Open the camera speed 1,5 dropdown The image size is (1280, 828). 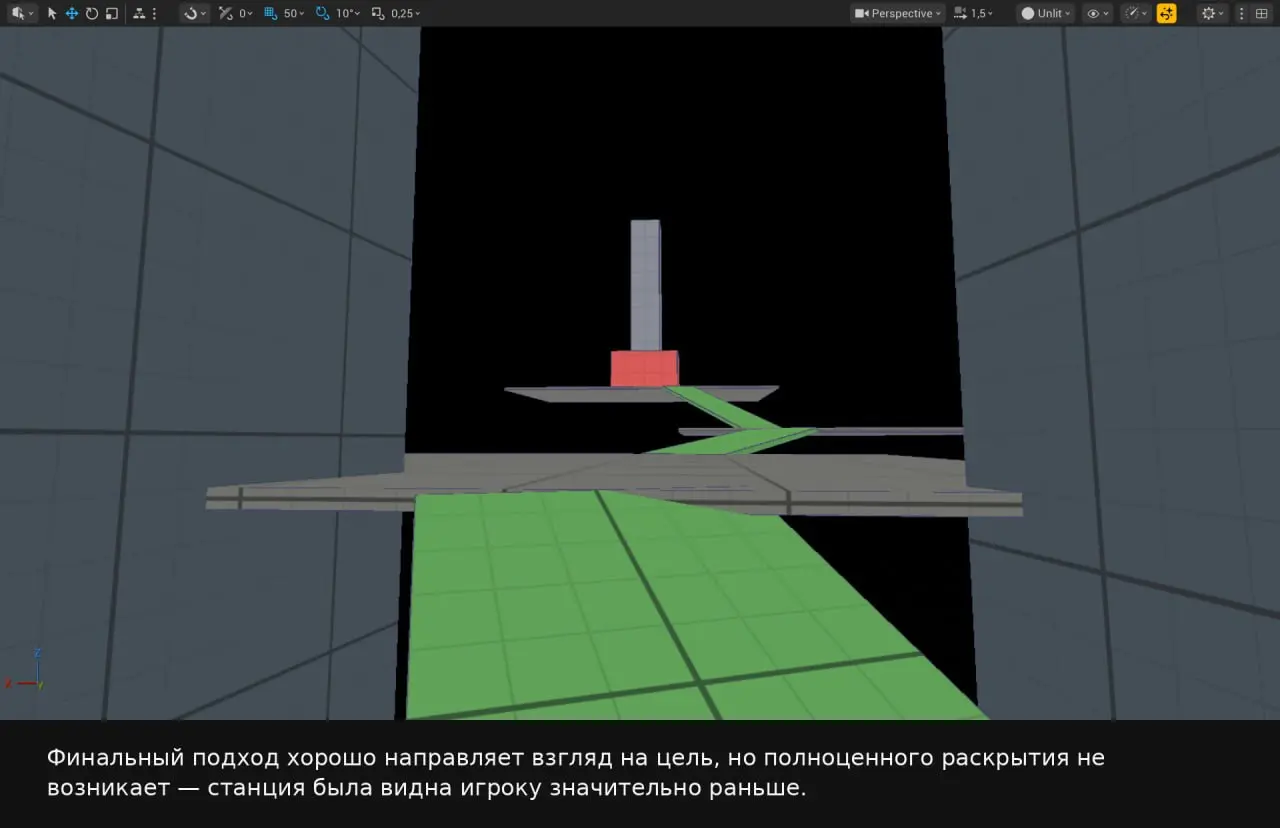(974, 13)
